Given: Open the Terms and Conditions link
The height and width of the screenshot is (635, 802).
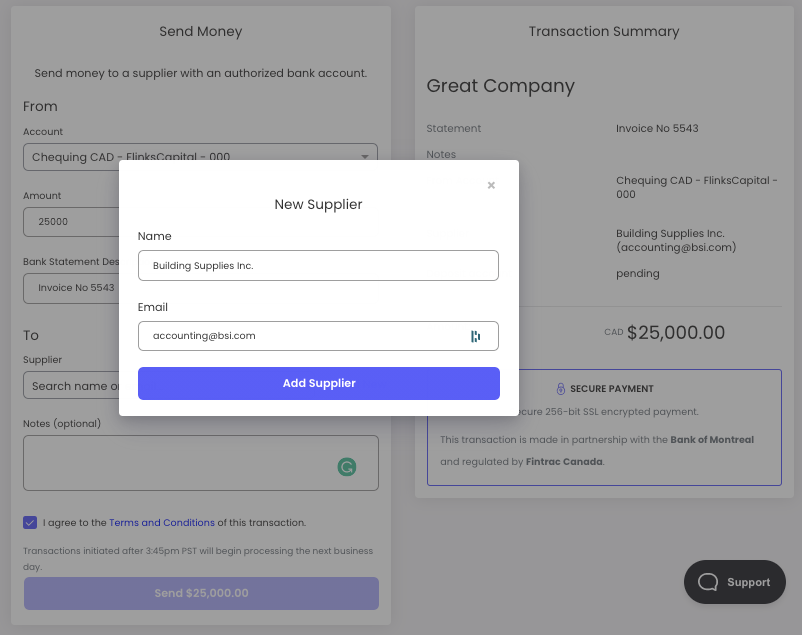Looking at the screenshot, I should tap(162, 522).
